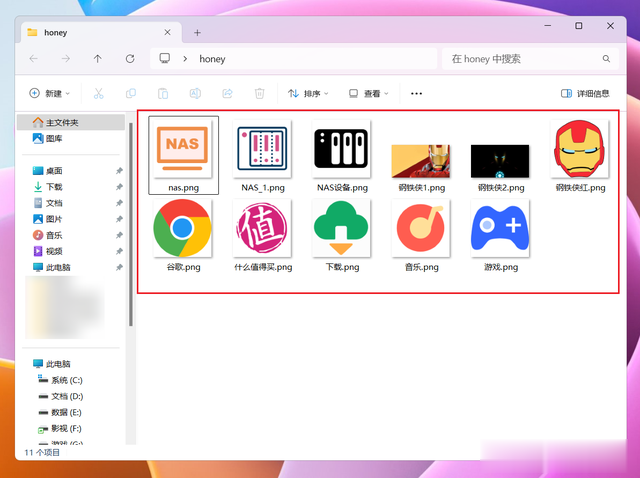The width and height of the screenshot is (640, 478).
Task: Go up one folder level
Action: tap(98, 59)
